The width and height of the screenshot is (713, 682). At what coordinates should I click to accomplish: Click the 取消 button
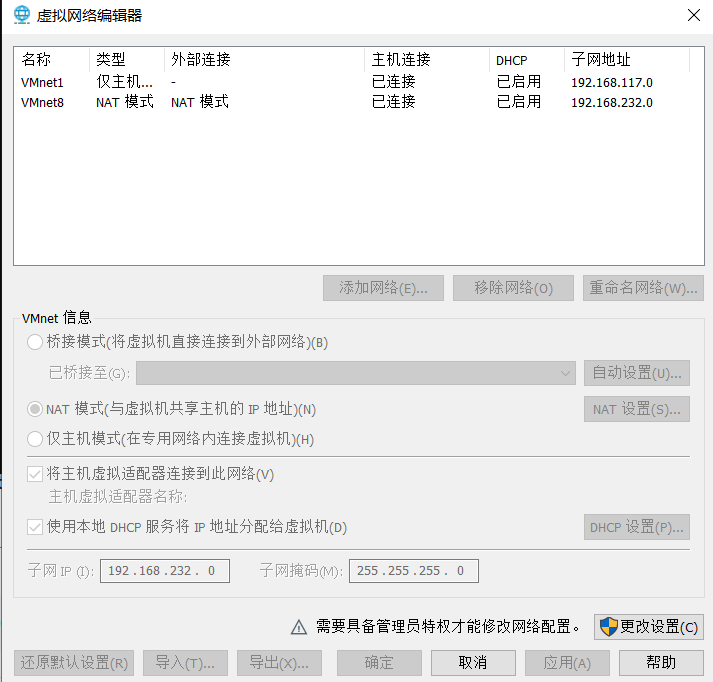[473, 663]
